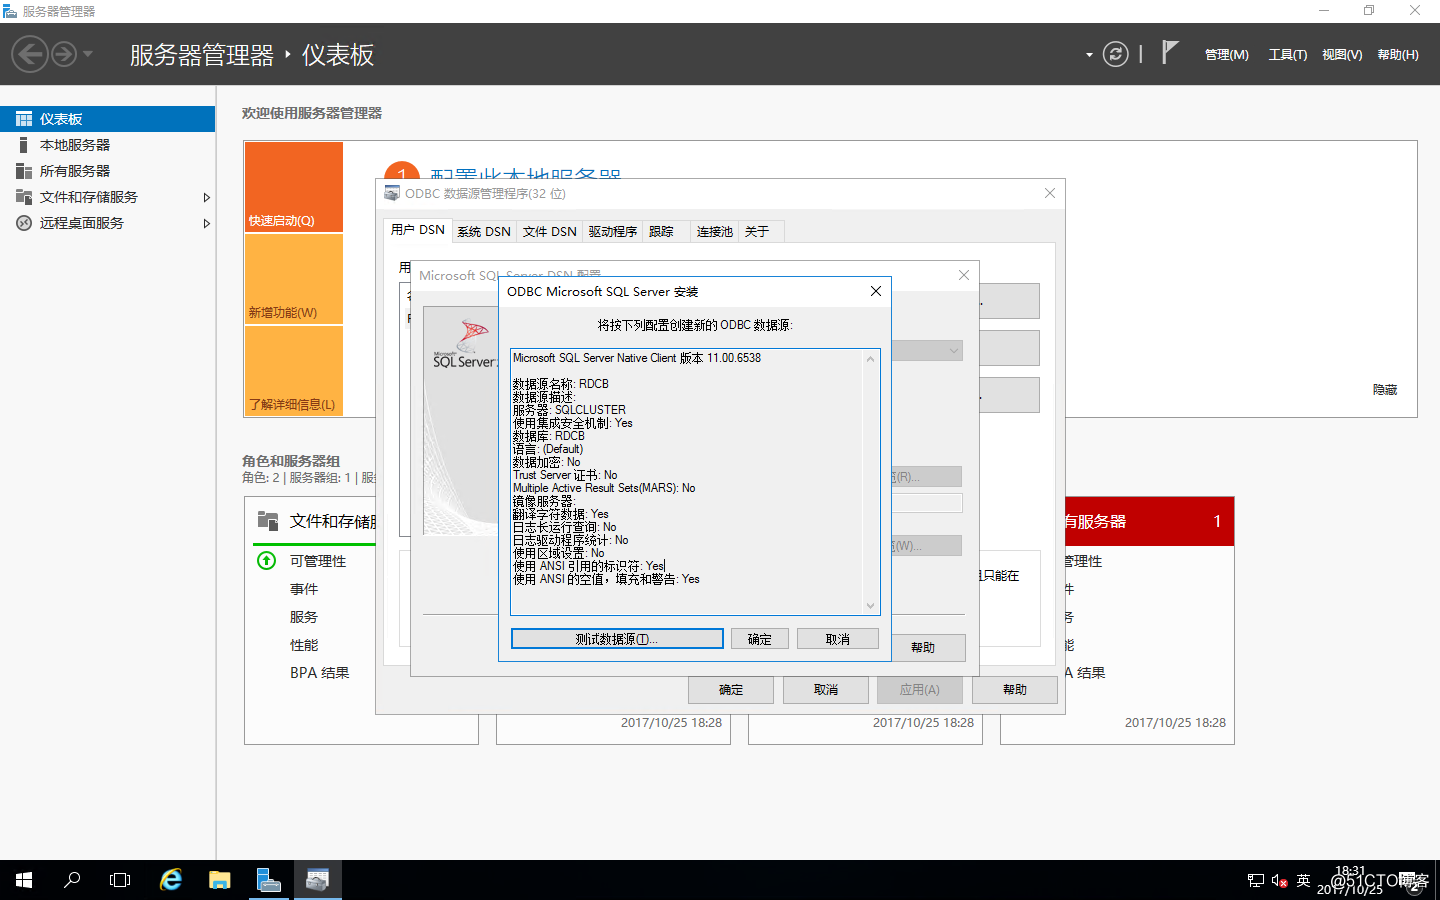Expand the 文件和存储服务 arrow
This screenshot has width=1440, height=900.
[x=206, y=197]
